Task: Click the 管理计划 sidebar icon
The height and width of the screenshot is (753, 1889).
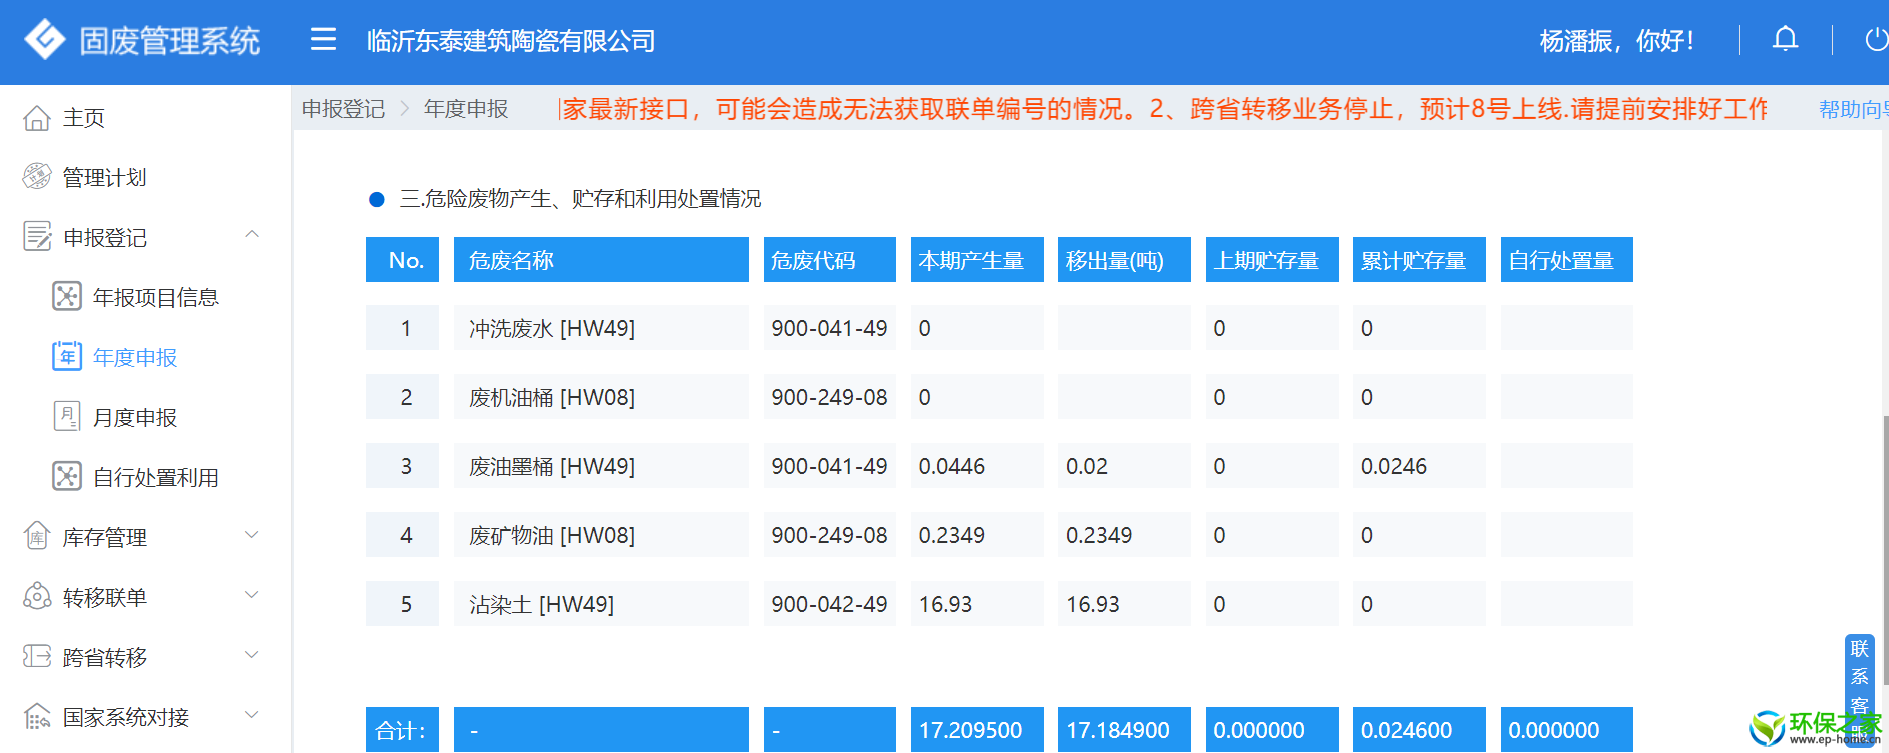Action: click(37, 177)
